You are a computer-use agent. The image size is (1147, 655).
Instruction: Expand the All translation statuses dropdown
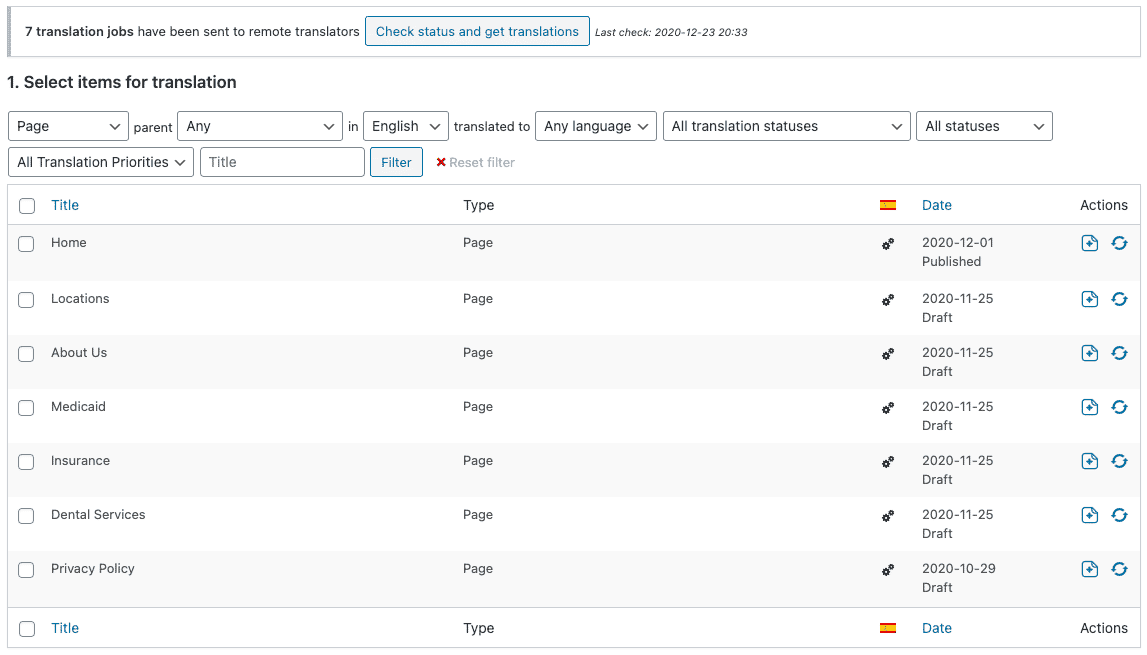(x=786, y=126)
